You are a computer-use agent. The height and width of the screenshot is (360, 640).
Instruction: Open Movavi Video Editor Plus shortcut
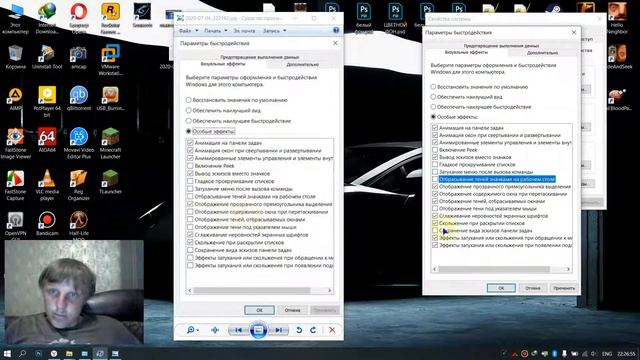pos(78,143)
